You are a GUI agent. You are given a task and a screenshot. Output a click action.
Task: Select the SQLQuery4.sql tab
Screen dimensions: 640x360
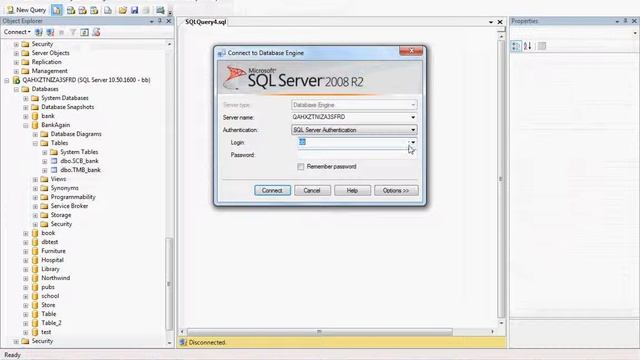click(205, 22)
